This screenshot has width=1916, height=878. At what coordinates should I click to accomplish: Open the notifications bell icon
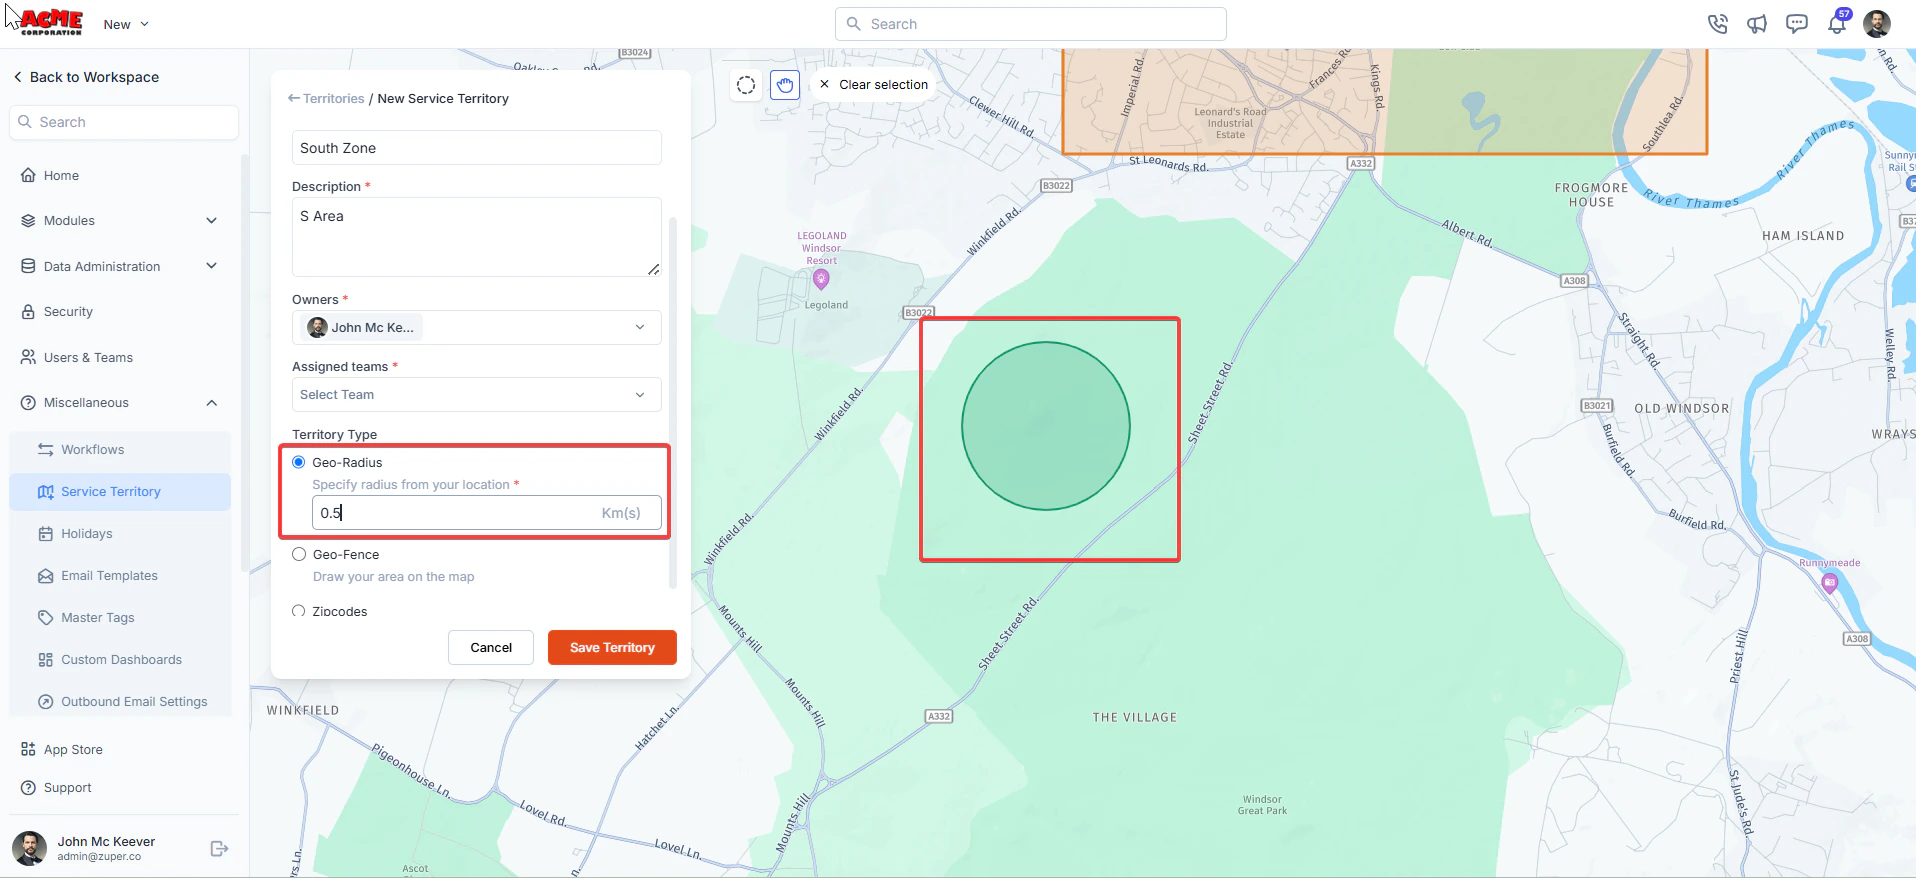(1837, 24)
